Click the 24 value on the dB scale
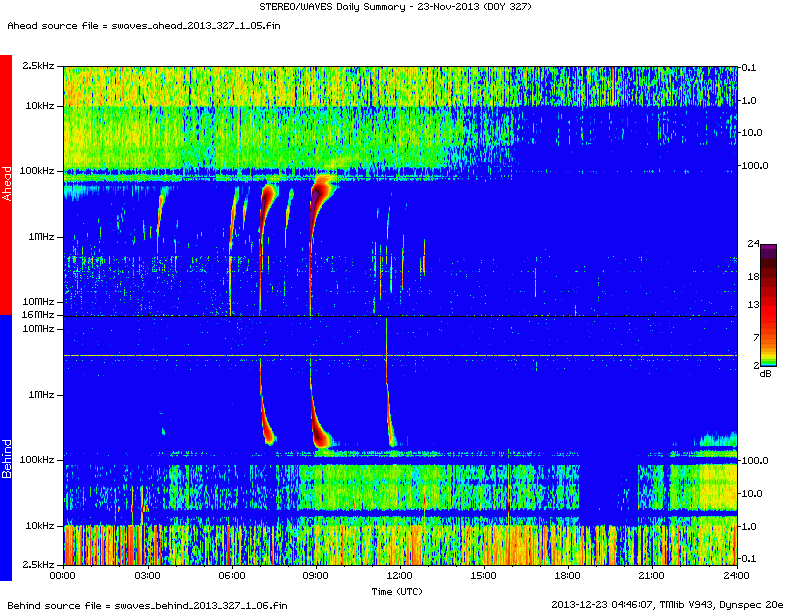The width and height of the screenshot is (792, 612). (767, 244)
